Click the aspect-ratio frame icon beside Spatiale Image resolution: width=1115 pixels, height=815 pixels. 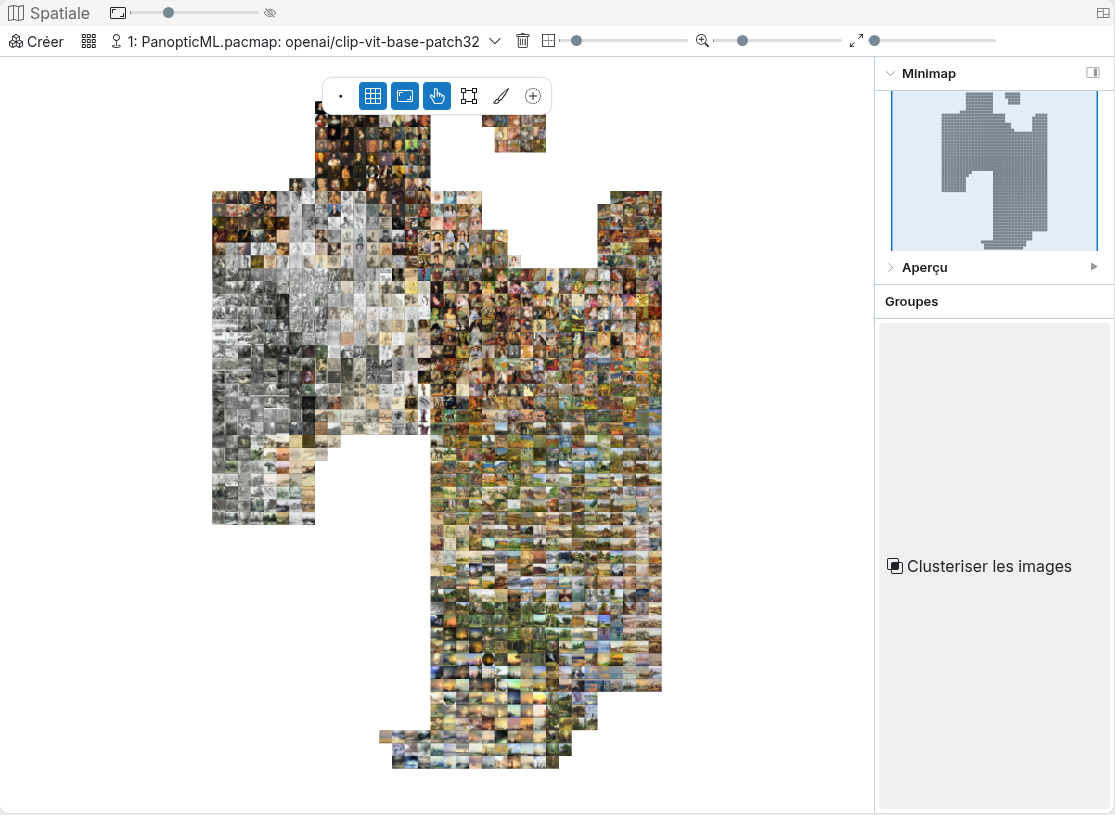pos(118,13)
